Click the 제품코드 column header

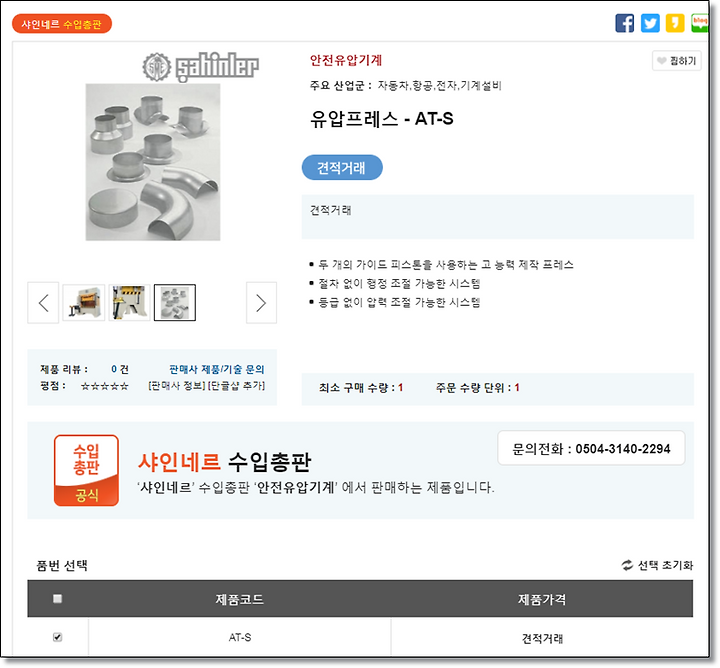pyautogui.click(x=240, y=599)
